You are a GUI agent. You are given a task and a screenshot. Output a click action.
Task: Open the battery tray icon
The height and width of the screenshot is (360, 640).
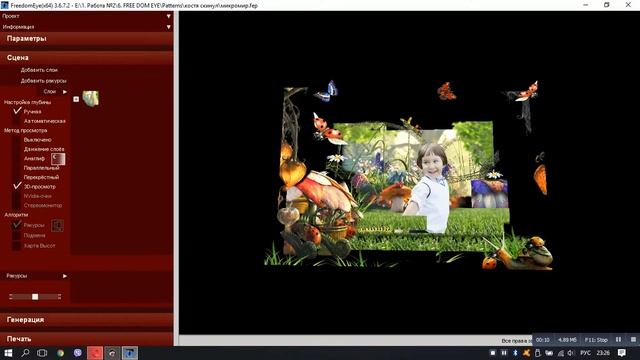point(549,353)
